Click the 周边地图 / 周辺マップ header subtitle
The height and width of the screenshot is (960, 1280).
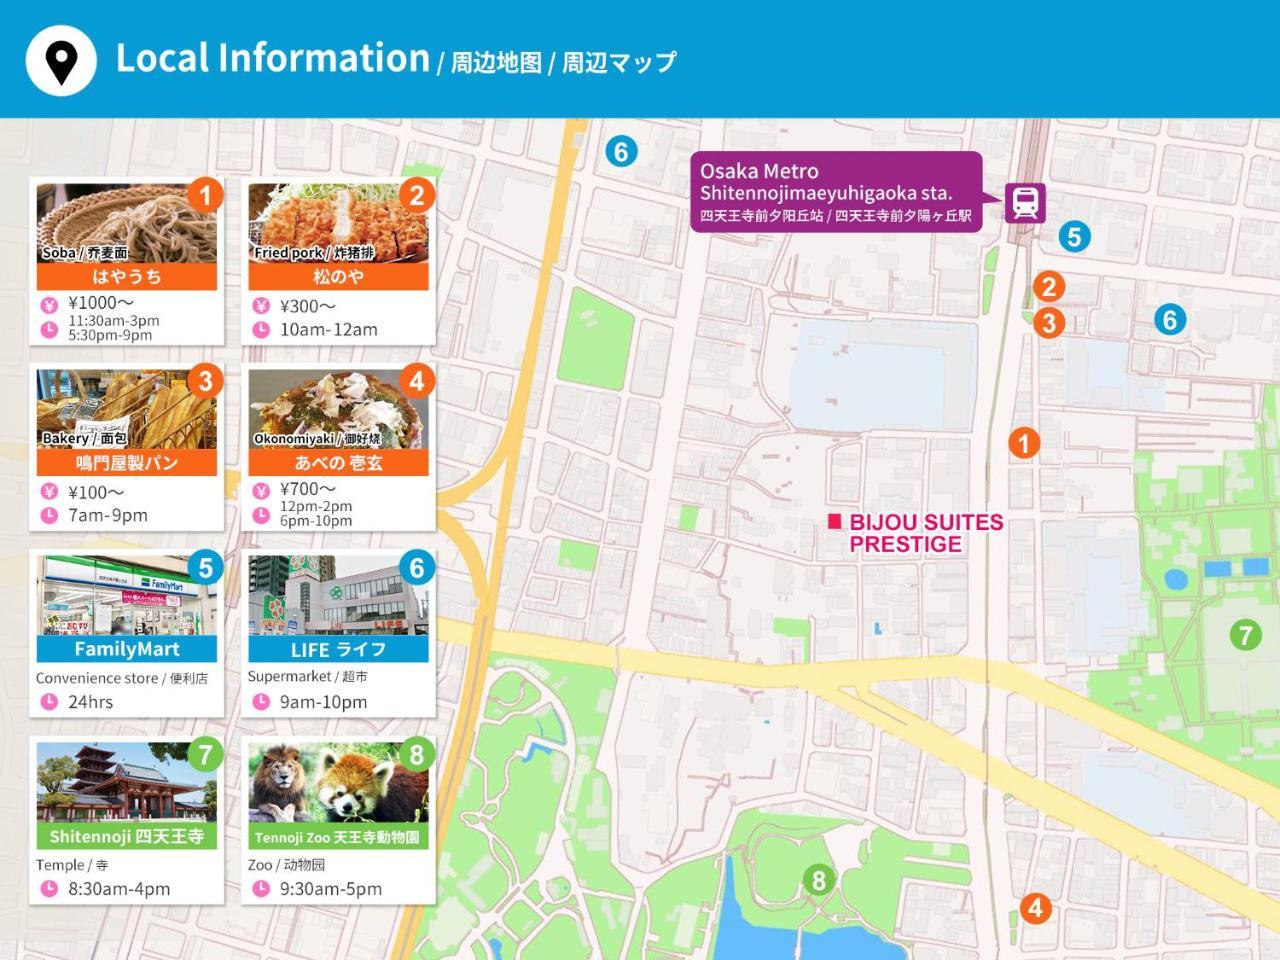[x=563, y=63]
